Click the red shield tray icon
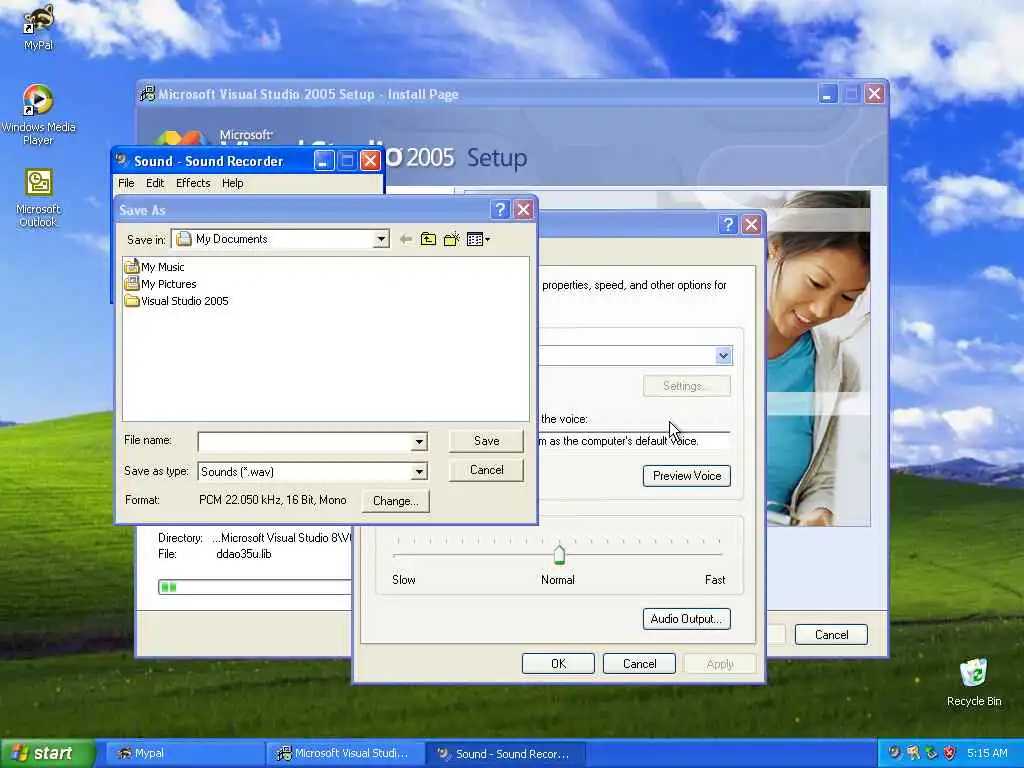The height and width of the screenshot is (768, 1024). point(950,753)
